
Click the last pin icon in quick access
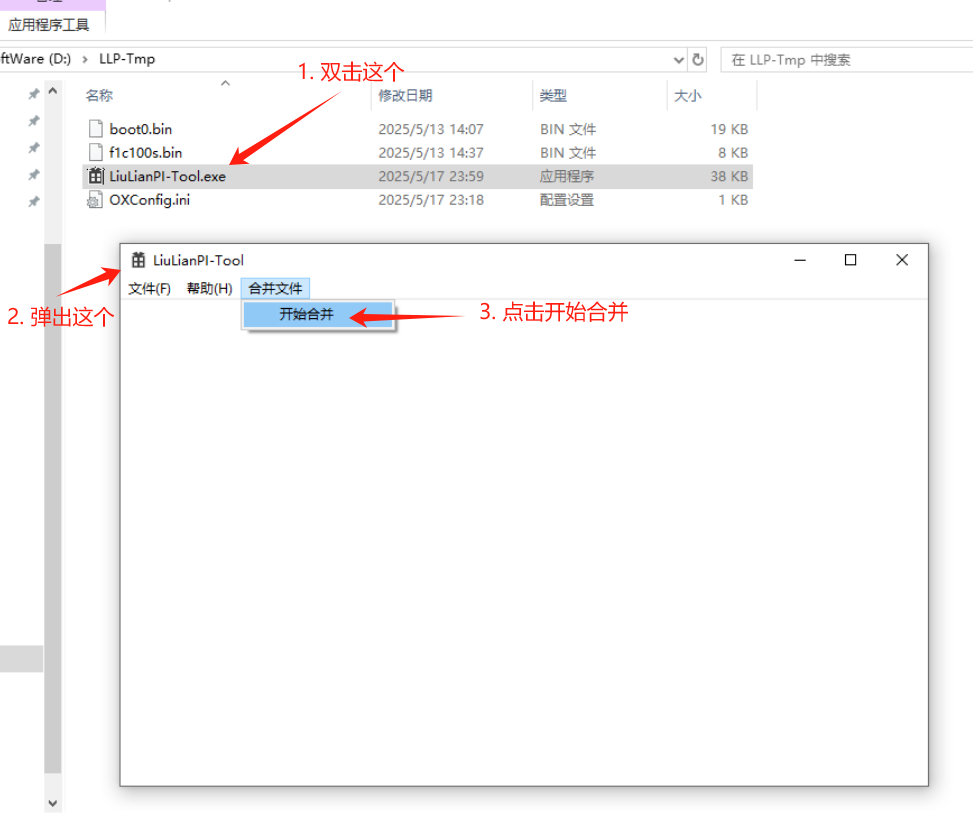pos(34,202)
